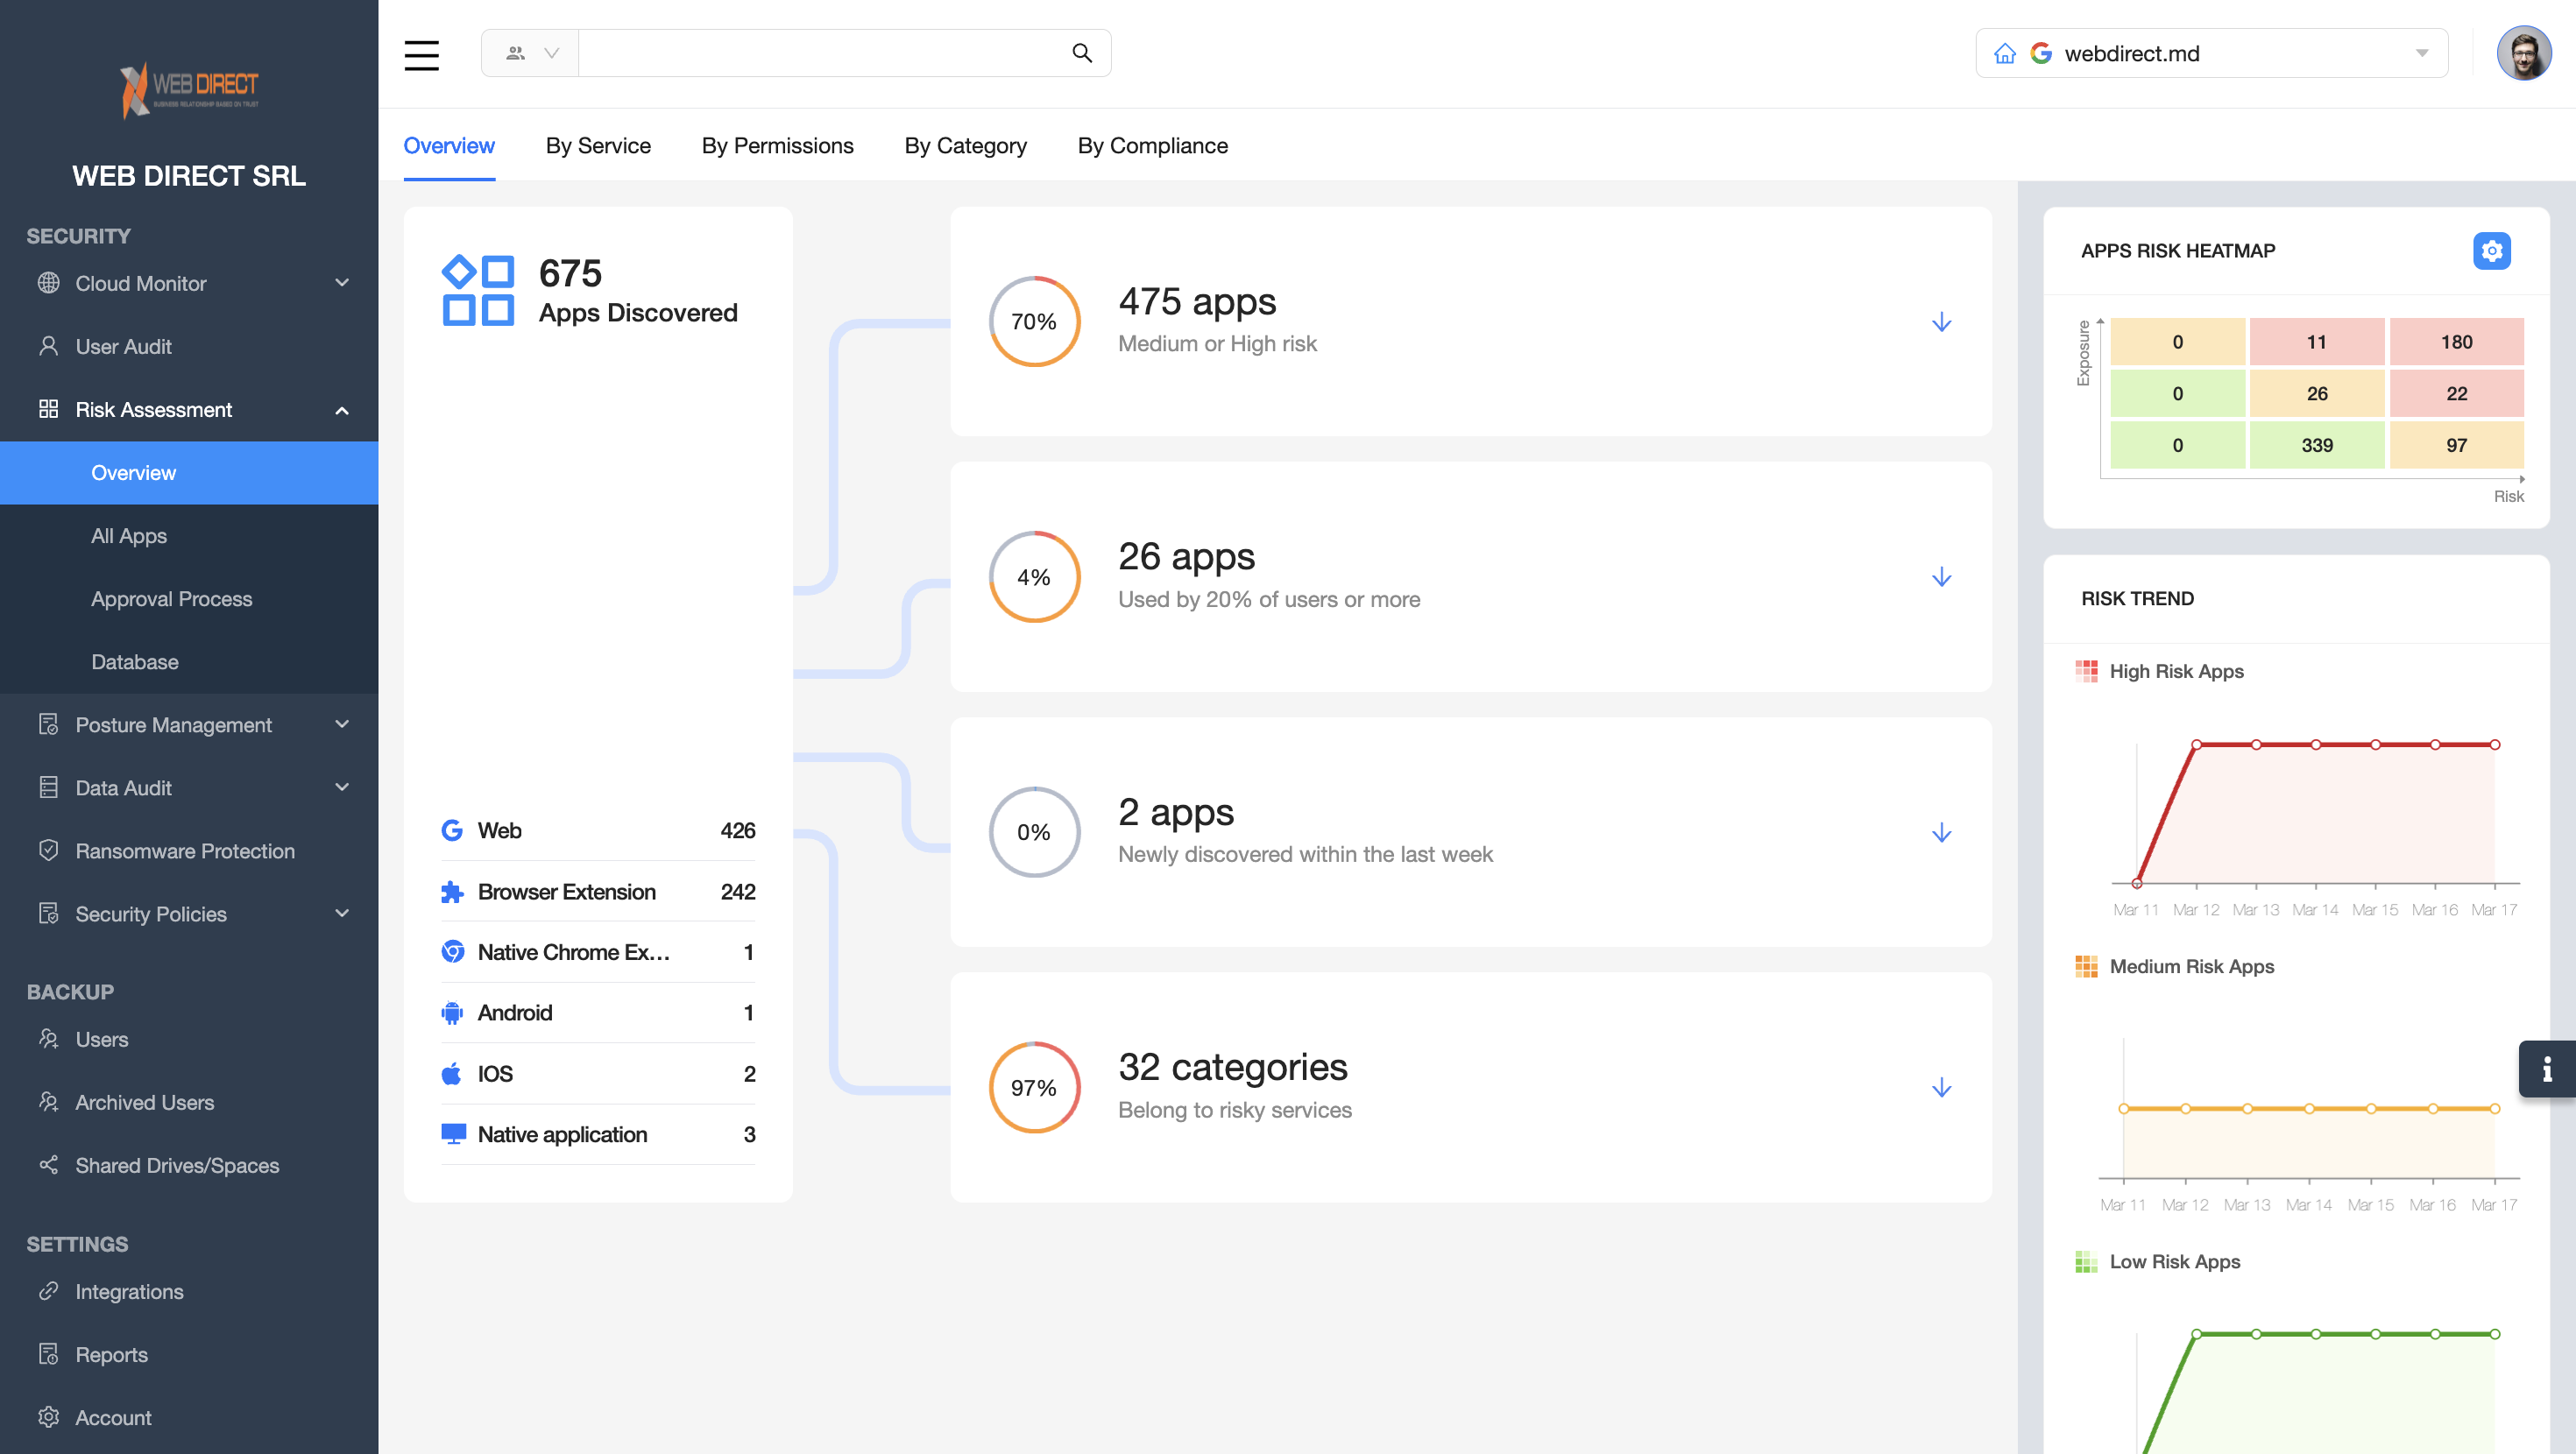
Task: Click the search magnifier icon
Action: click(1081, 53)
